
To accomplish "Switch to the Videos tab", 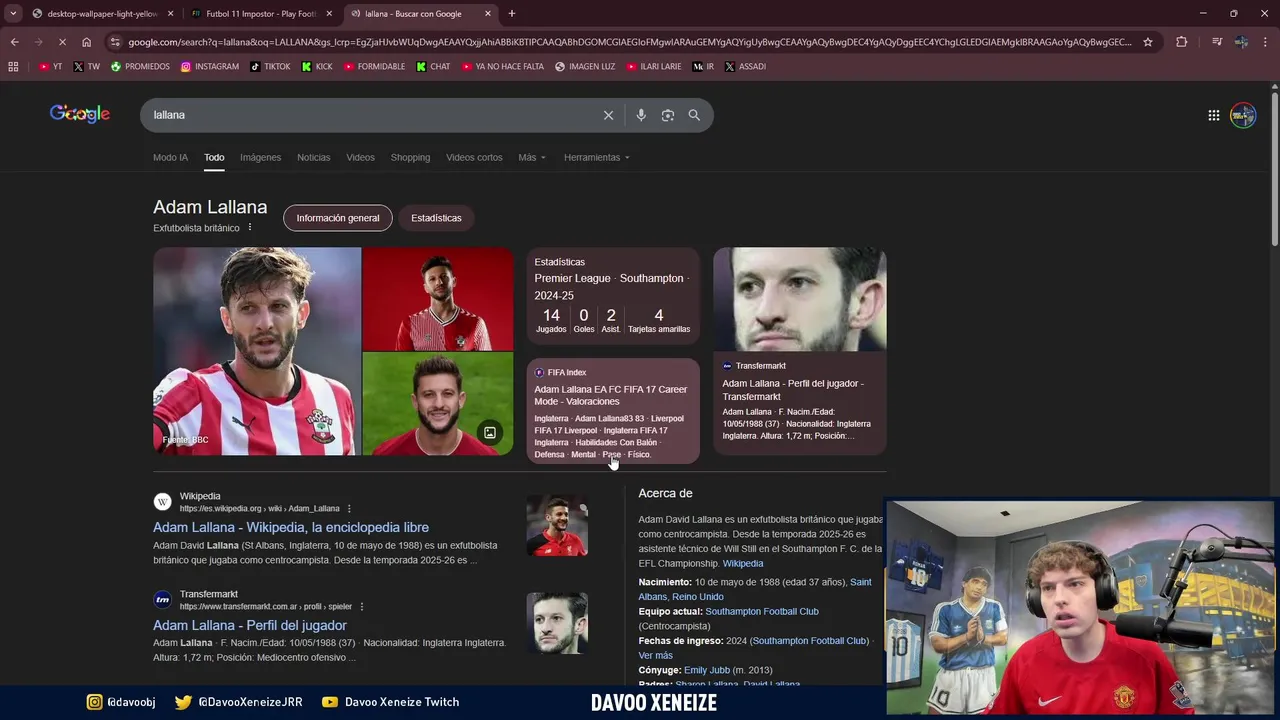I will click(360, 158).
